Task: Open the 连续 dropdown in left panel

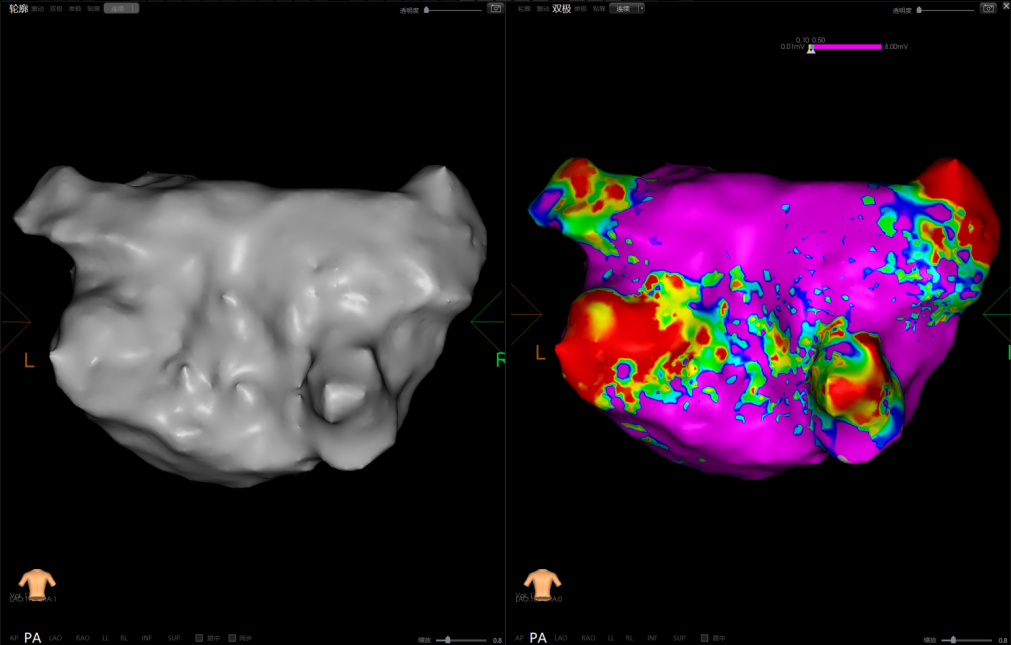Action: pyautogui.click(x=121, y=8)
